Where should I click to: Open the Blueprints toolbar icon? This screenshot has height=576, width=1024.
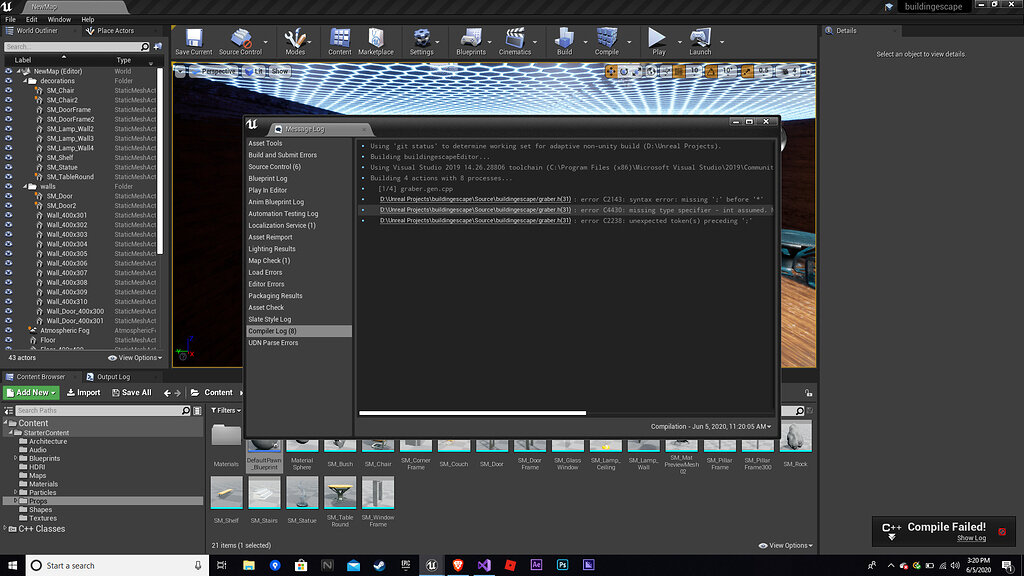coord(471,41)
